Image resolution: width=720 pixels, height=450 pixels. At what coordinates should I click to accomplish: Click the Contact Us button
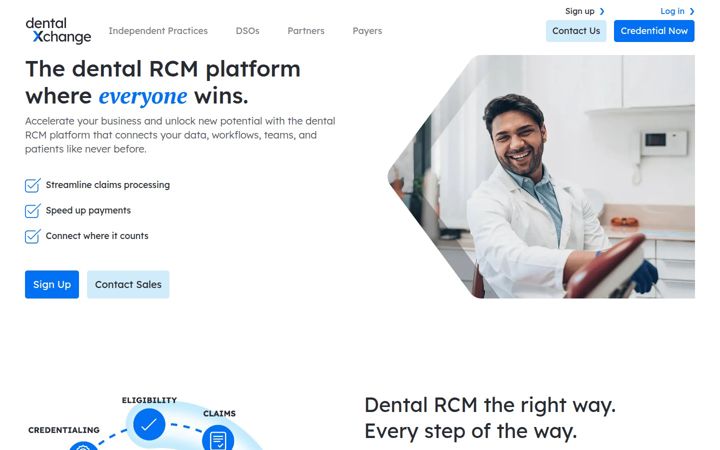[x=576, y=31]
